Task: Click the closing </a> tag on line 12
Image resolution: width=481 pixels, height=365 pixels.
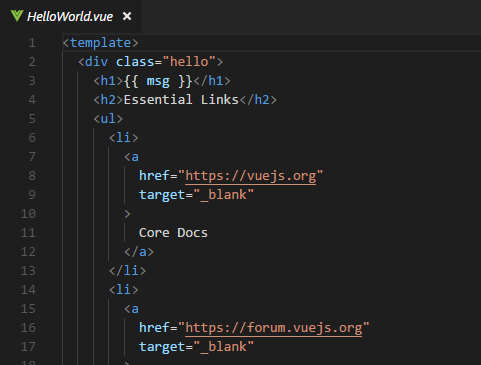Action: [139, 252]
